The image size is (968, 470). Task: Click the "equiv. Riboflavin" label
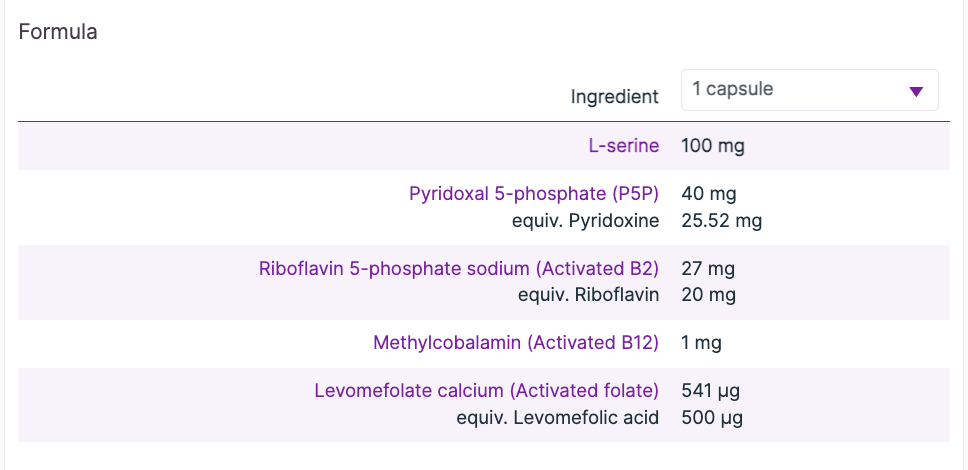coord(588,295)
